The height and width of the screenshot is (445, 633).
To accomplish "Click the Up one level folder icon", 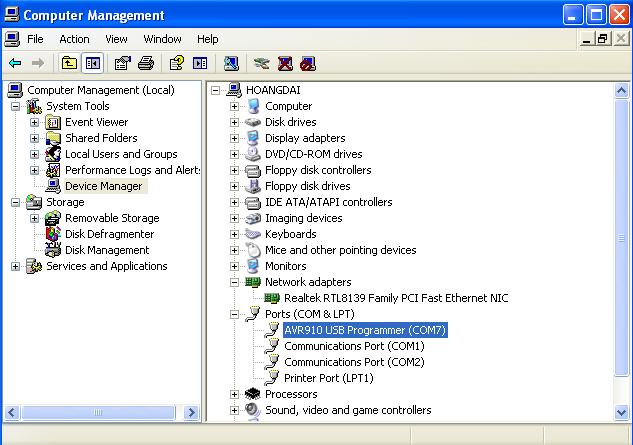I will tap(69, 63).
